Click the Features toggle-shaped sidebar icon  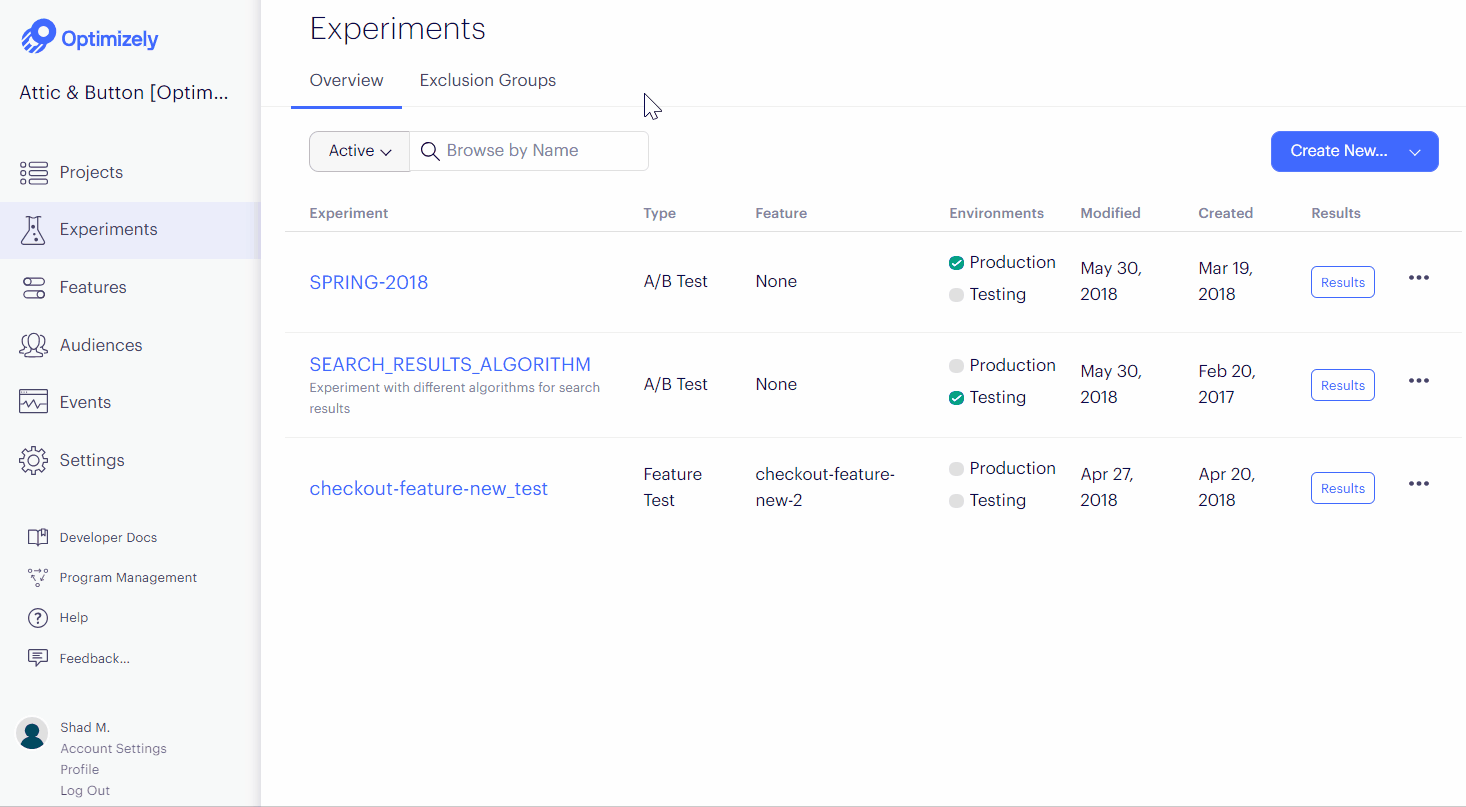click(34, 288)
